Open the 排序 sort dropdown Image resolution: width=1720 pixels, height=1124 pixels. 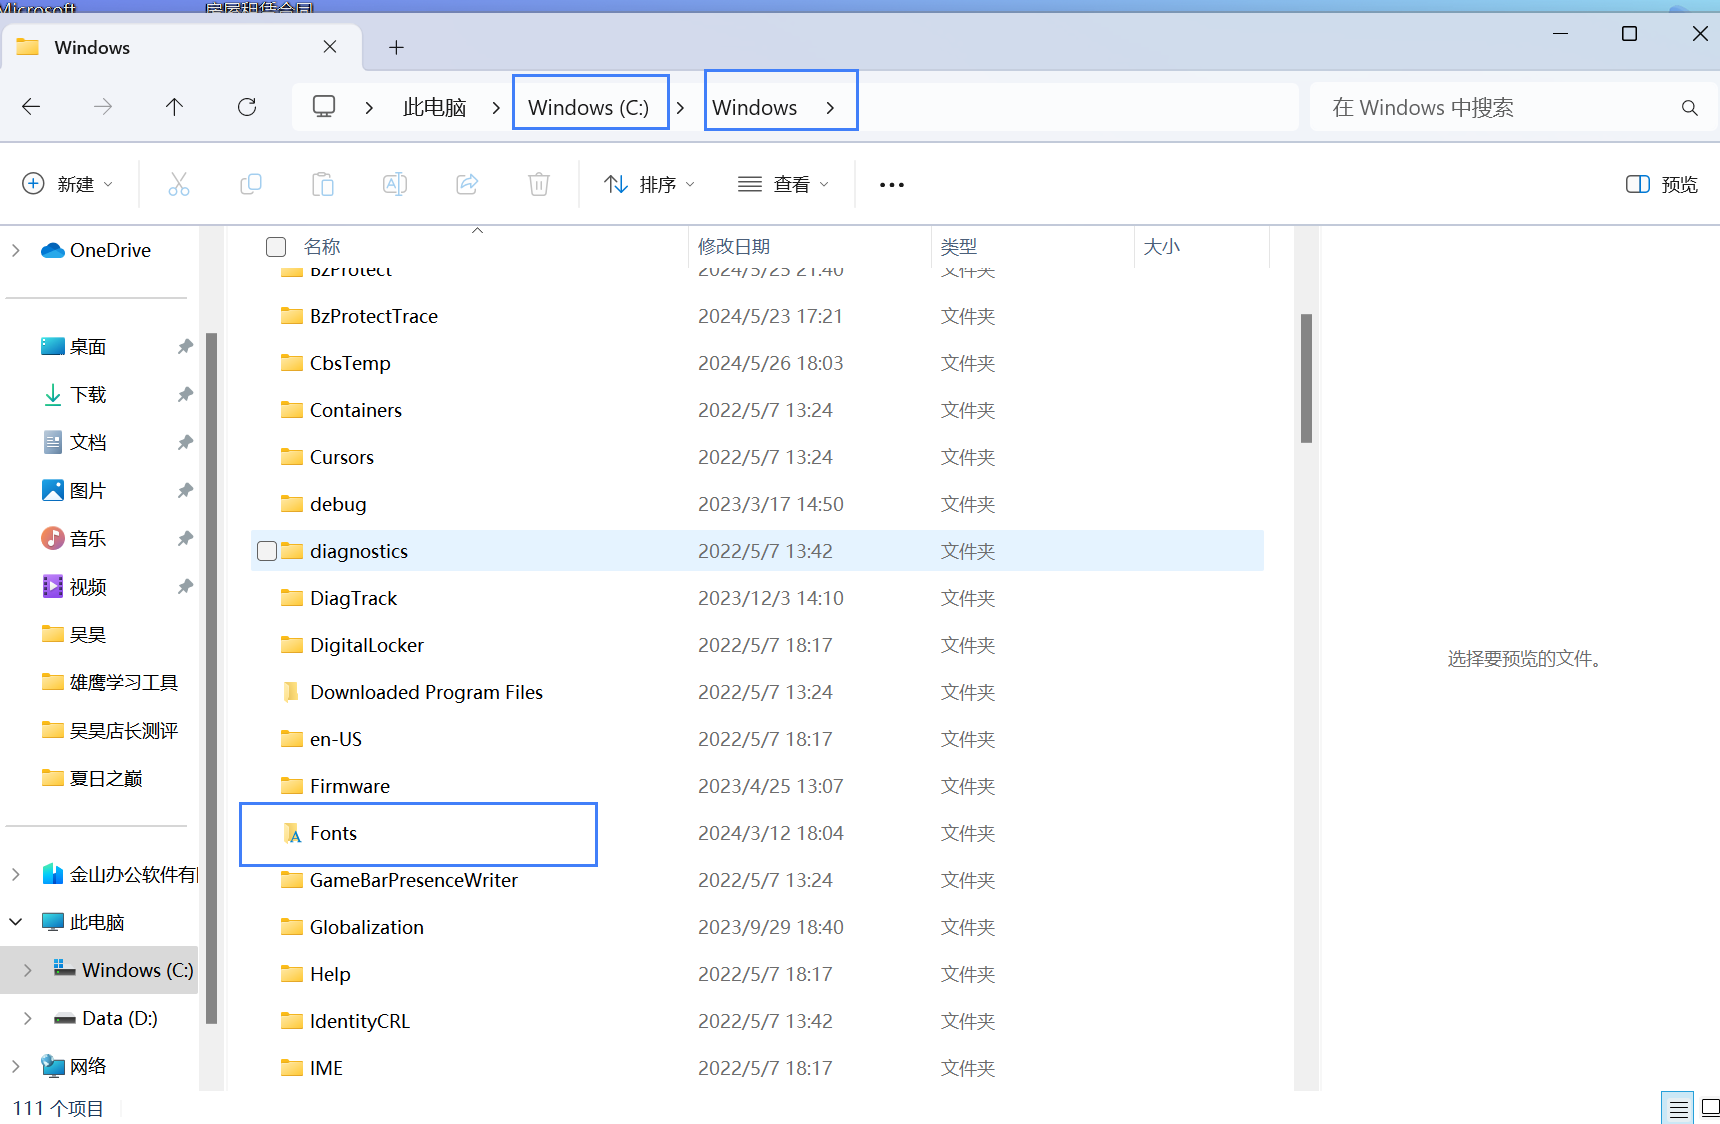[x=649, y=184]
